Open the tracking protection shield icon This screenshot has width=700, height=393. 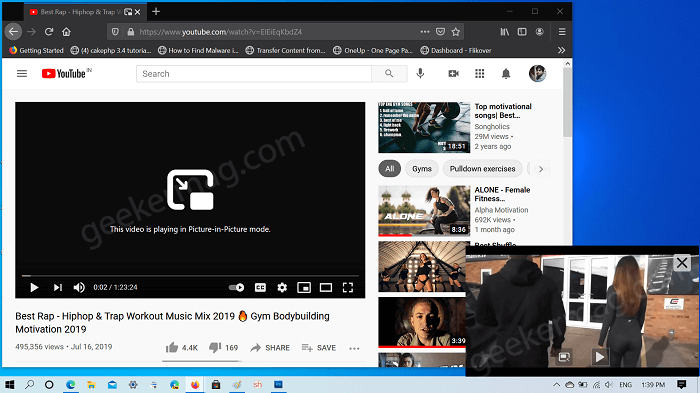(115, 32)
